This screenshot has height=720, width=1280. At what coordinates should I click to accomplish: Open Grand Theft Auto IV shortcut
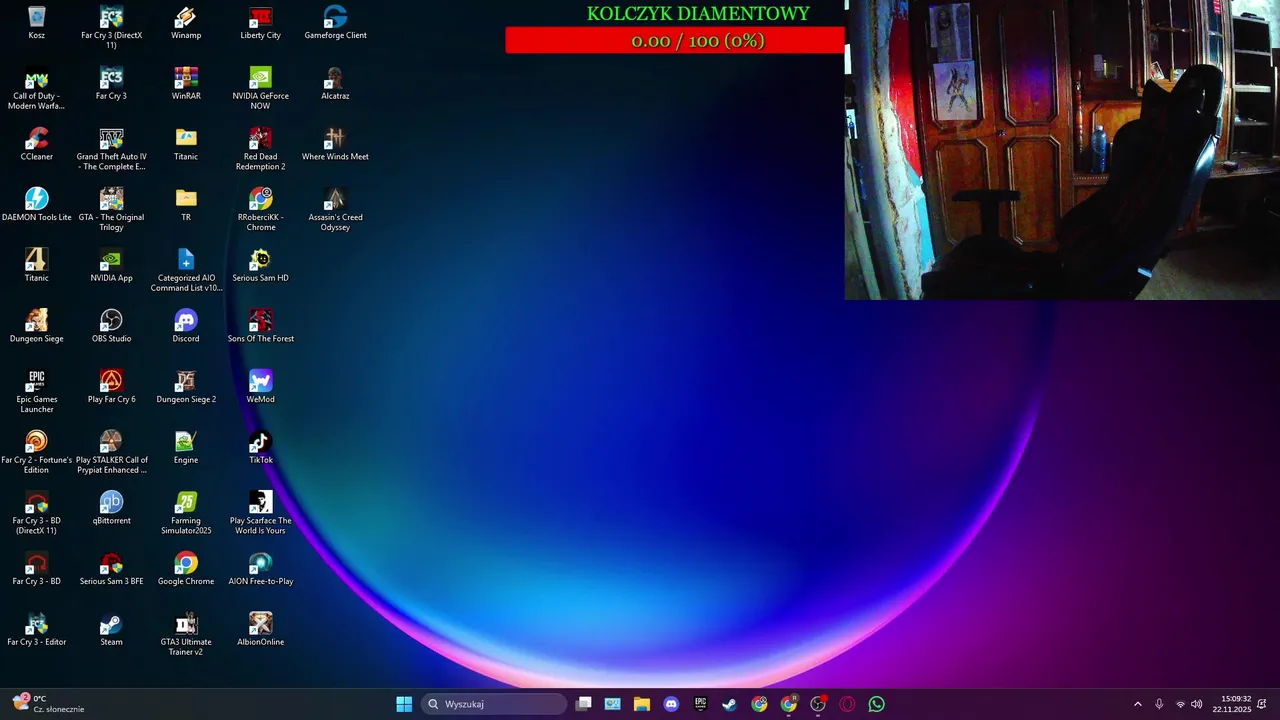(x=111, y=150)
